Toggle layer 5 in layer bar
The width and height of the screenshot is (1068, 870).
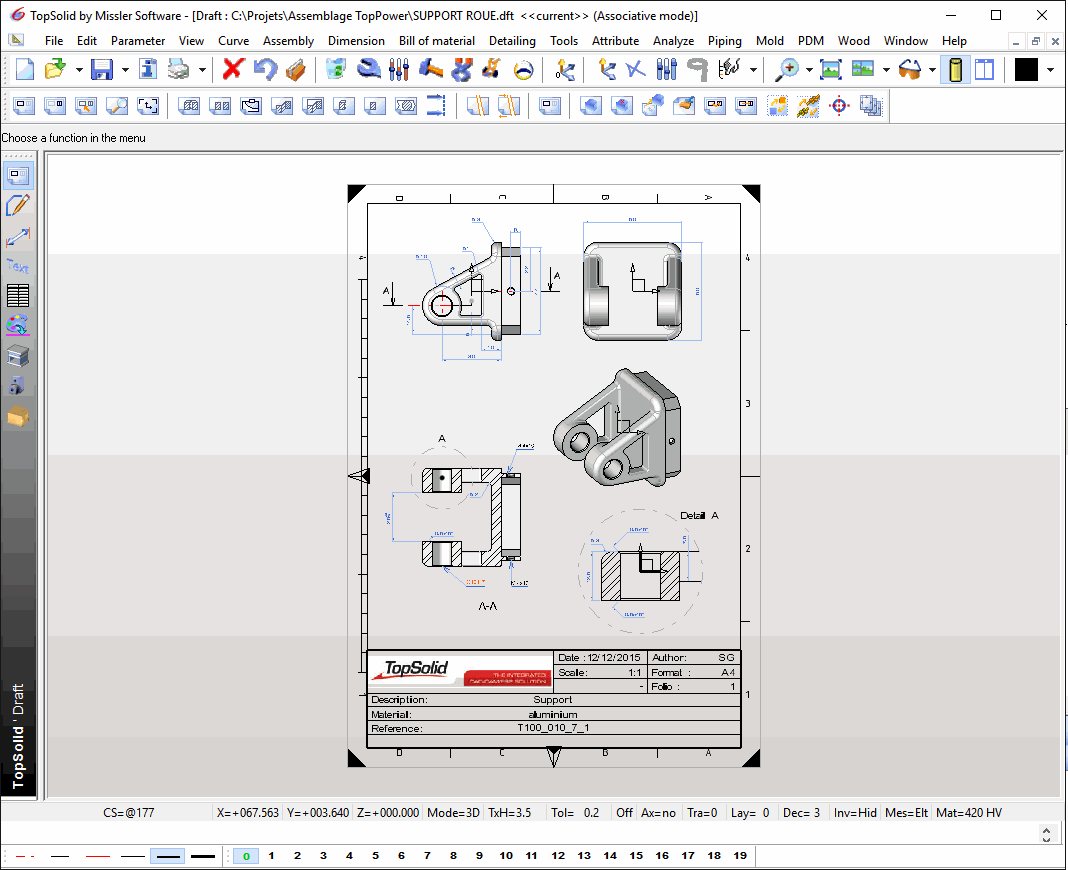pos(375,856)
